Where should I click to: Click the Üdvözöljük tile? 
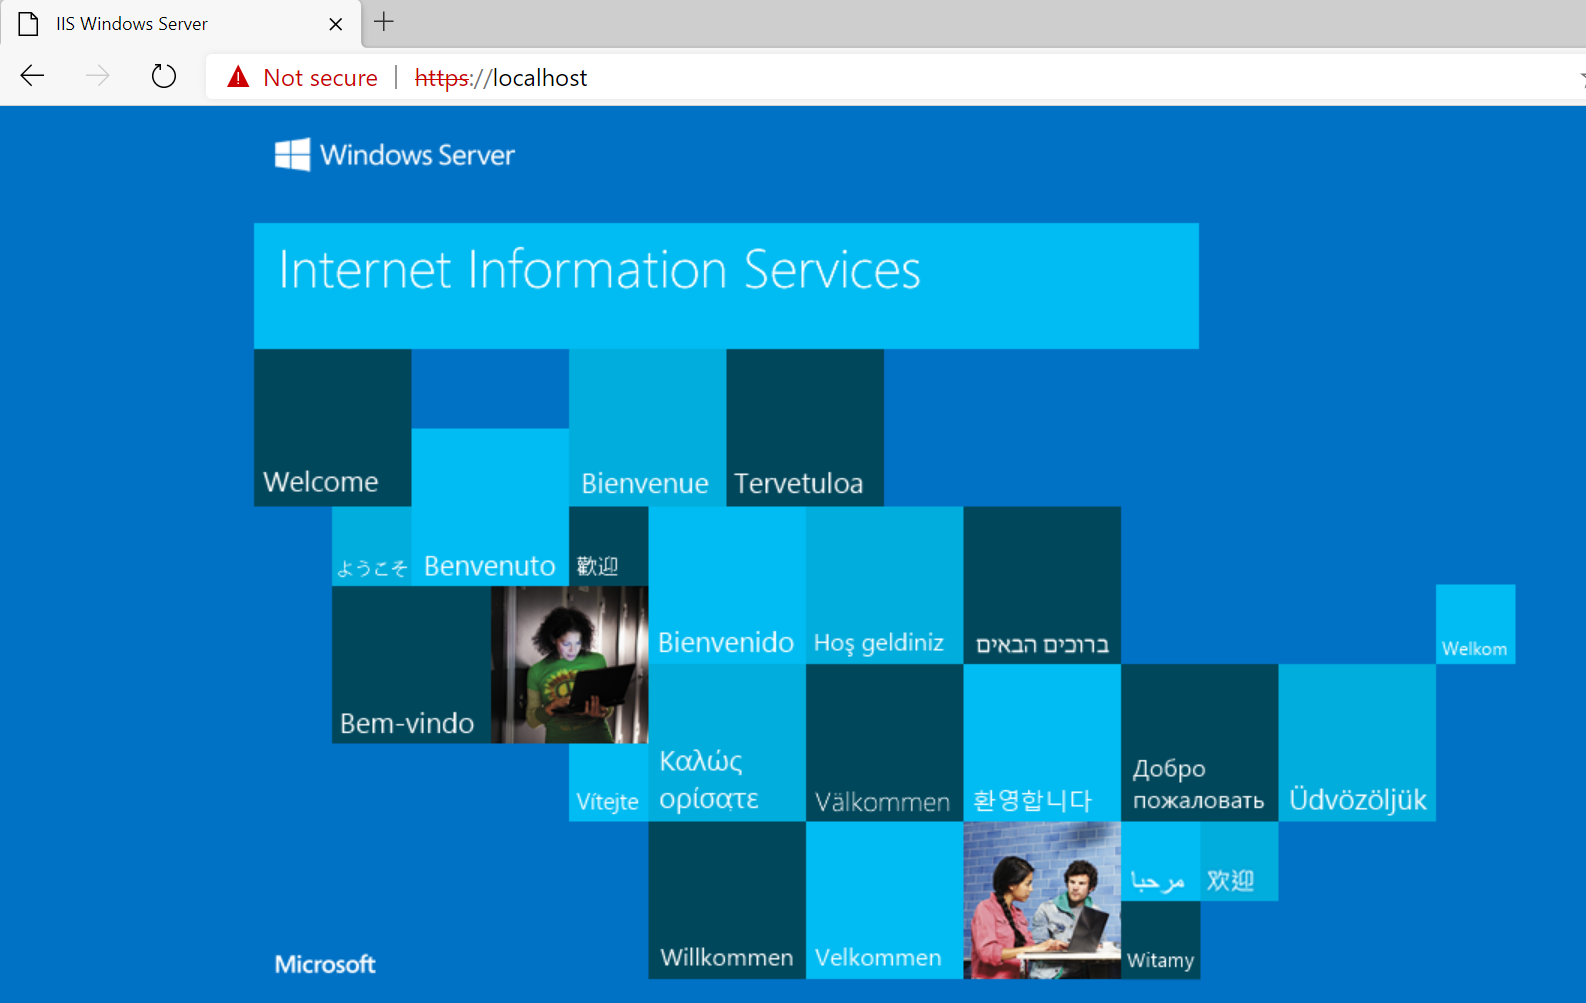[x=1357, y=743]
